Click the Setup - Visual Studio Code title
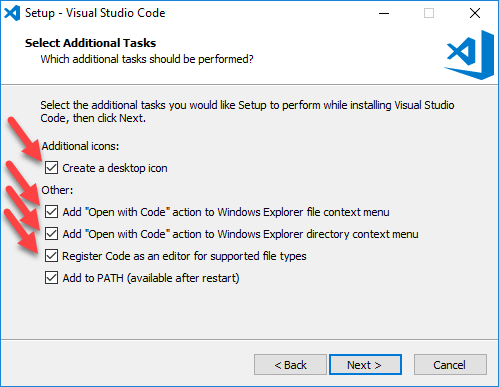499x387 pixels. 95,13
